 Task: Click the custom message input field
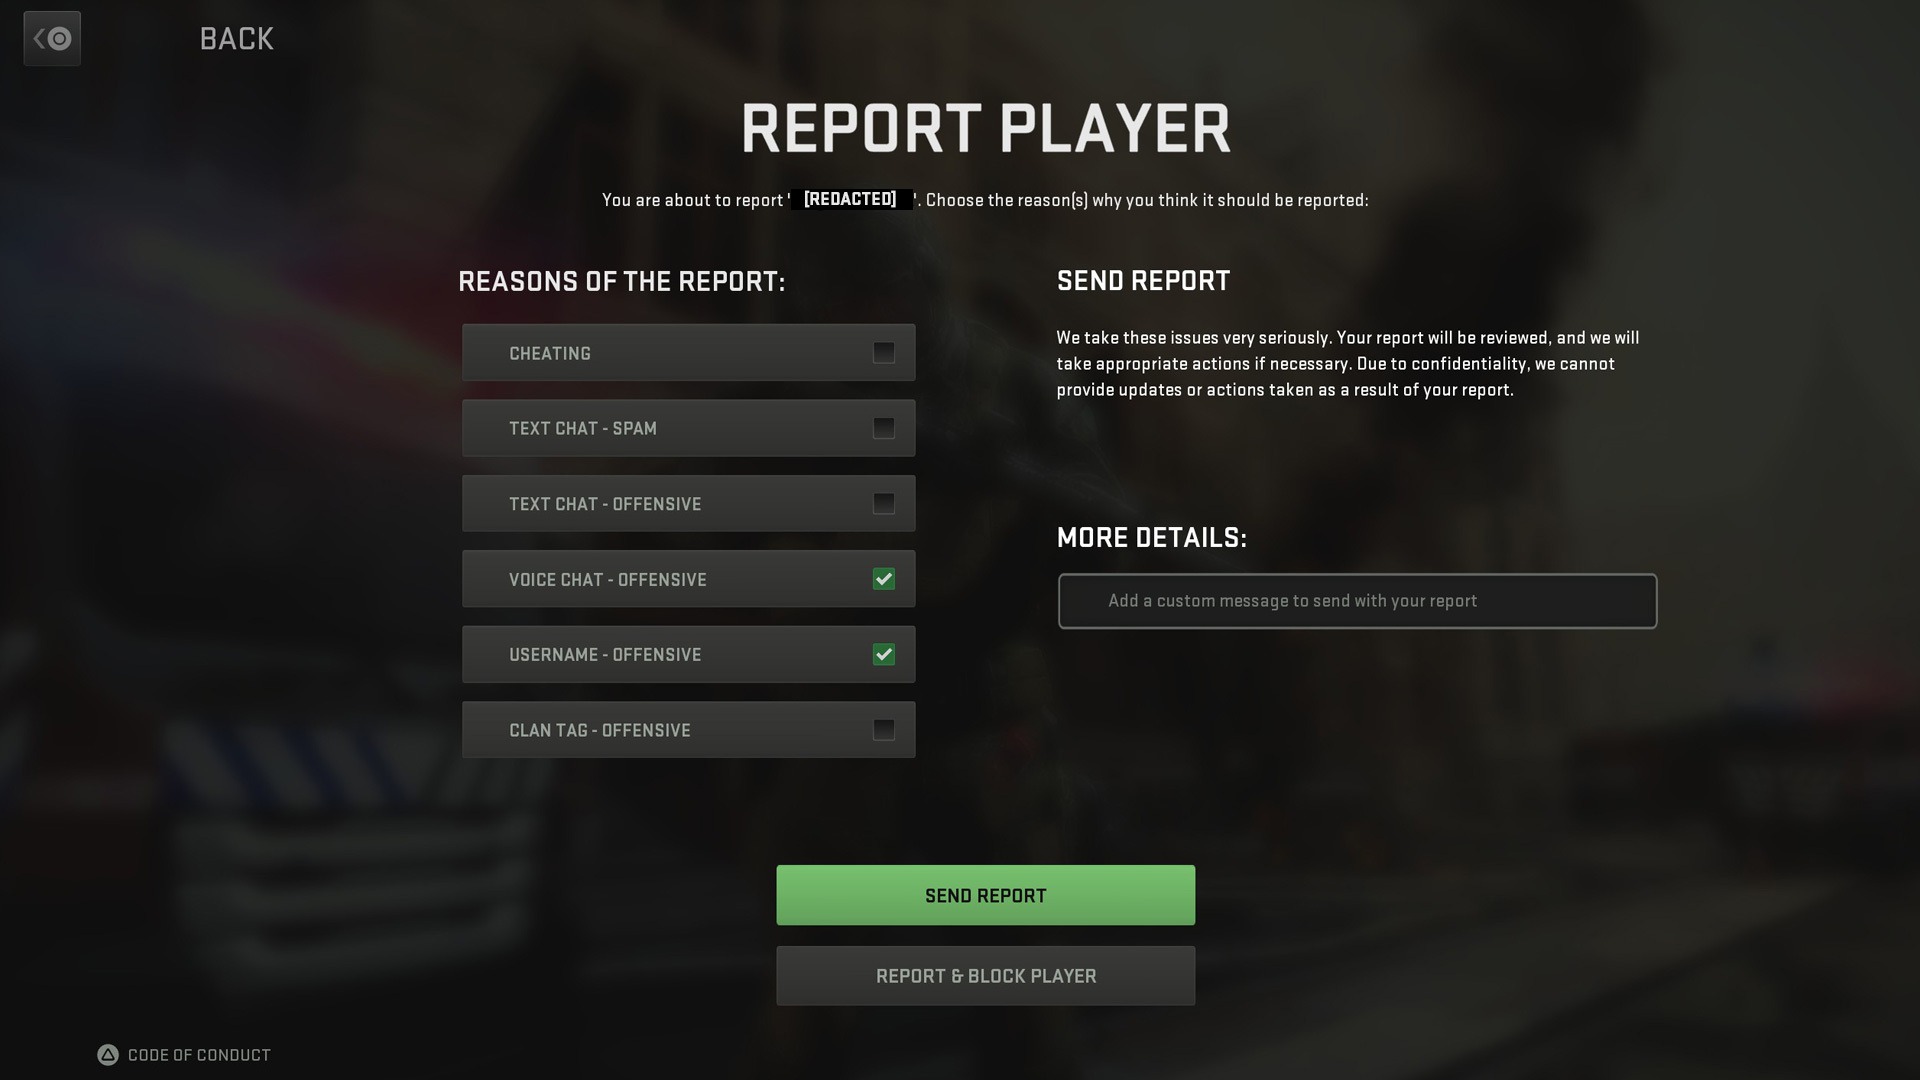(x=1357, y=601)
